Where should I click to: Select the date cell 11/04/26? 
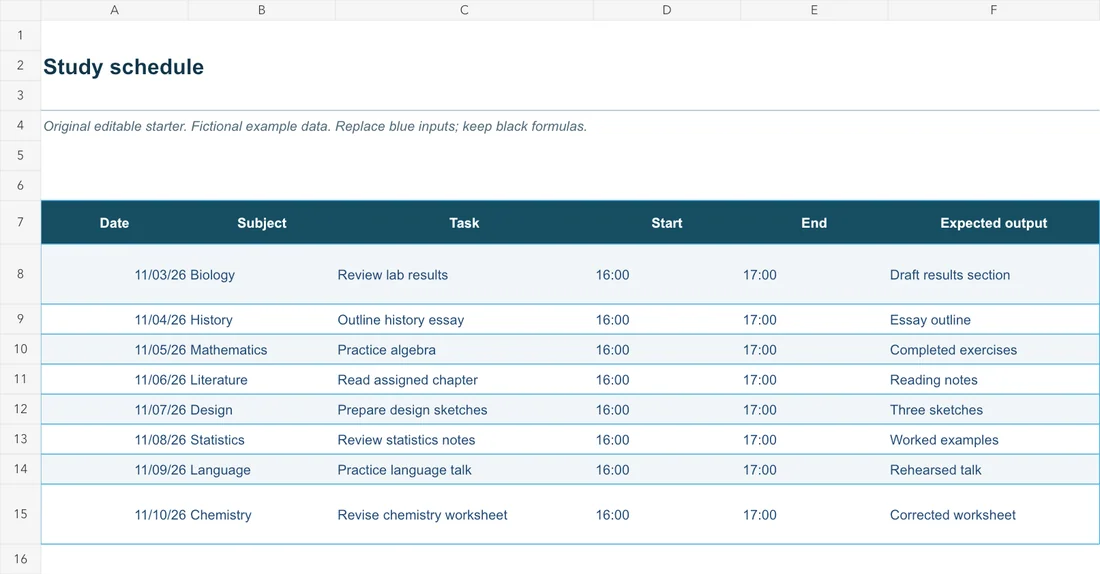114,320
